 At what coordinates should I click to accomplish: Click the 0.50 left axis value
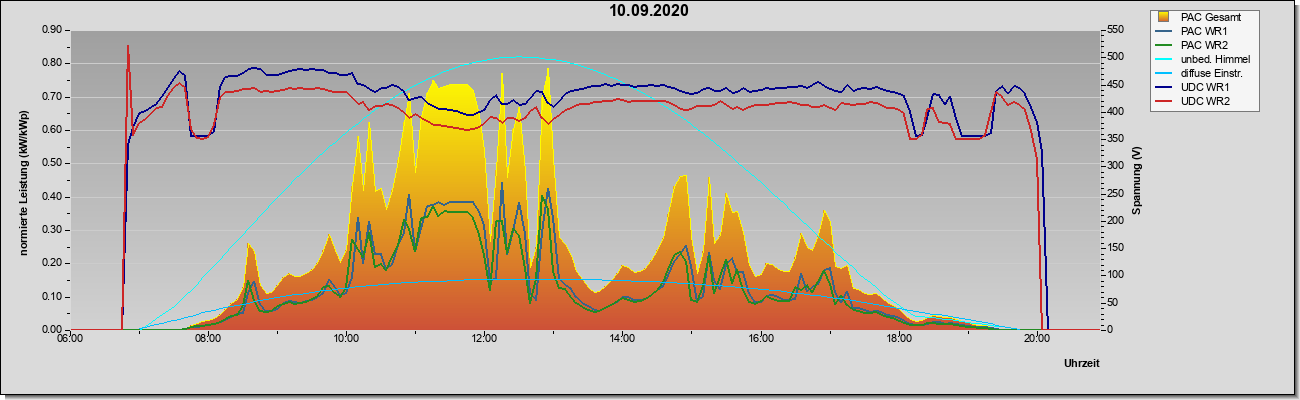(50, 163)
